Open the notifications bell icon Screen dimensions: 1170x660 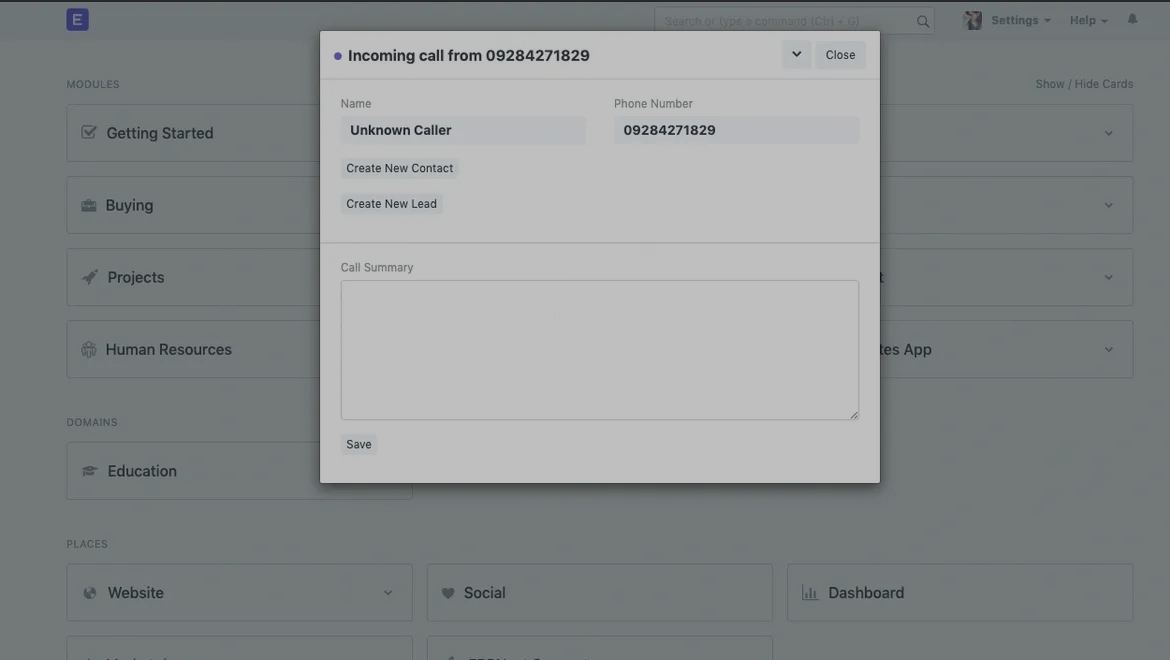1133,19
